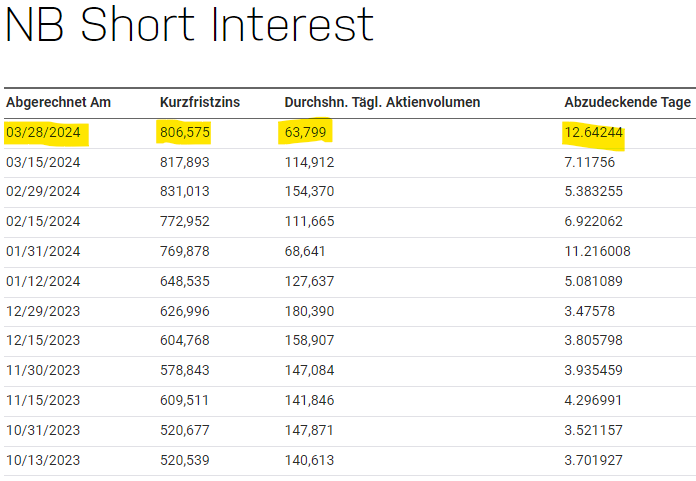Click short interest value 831,013
The height and width of the screenshot is (481, 696).
185,192
